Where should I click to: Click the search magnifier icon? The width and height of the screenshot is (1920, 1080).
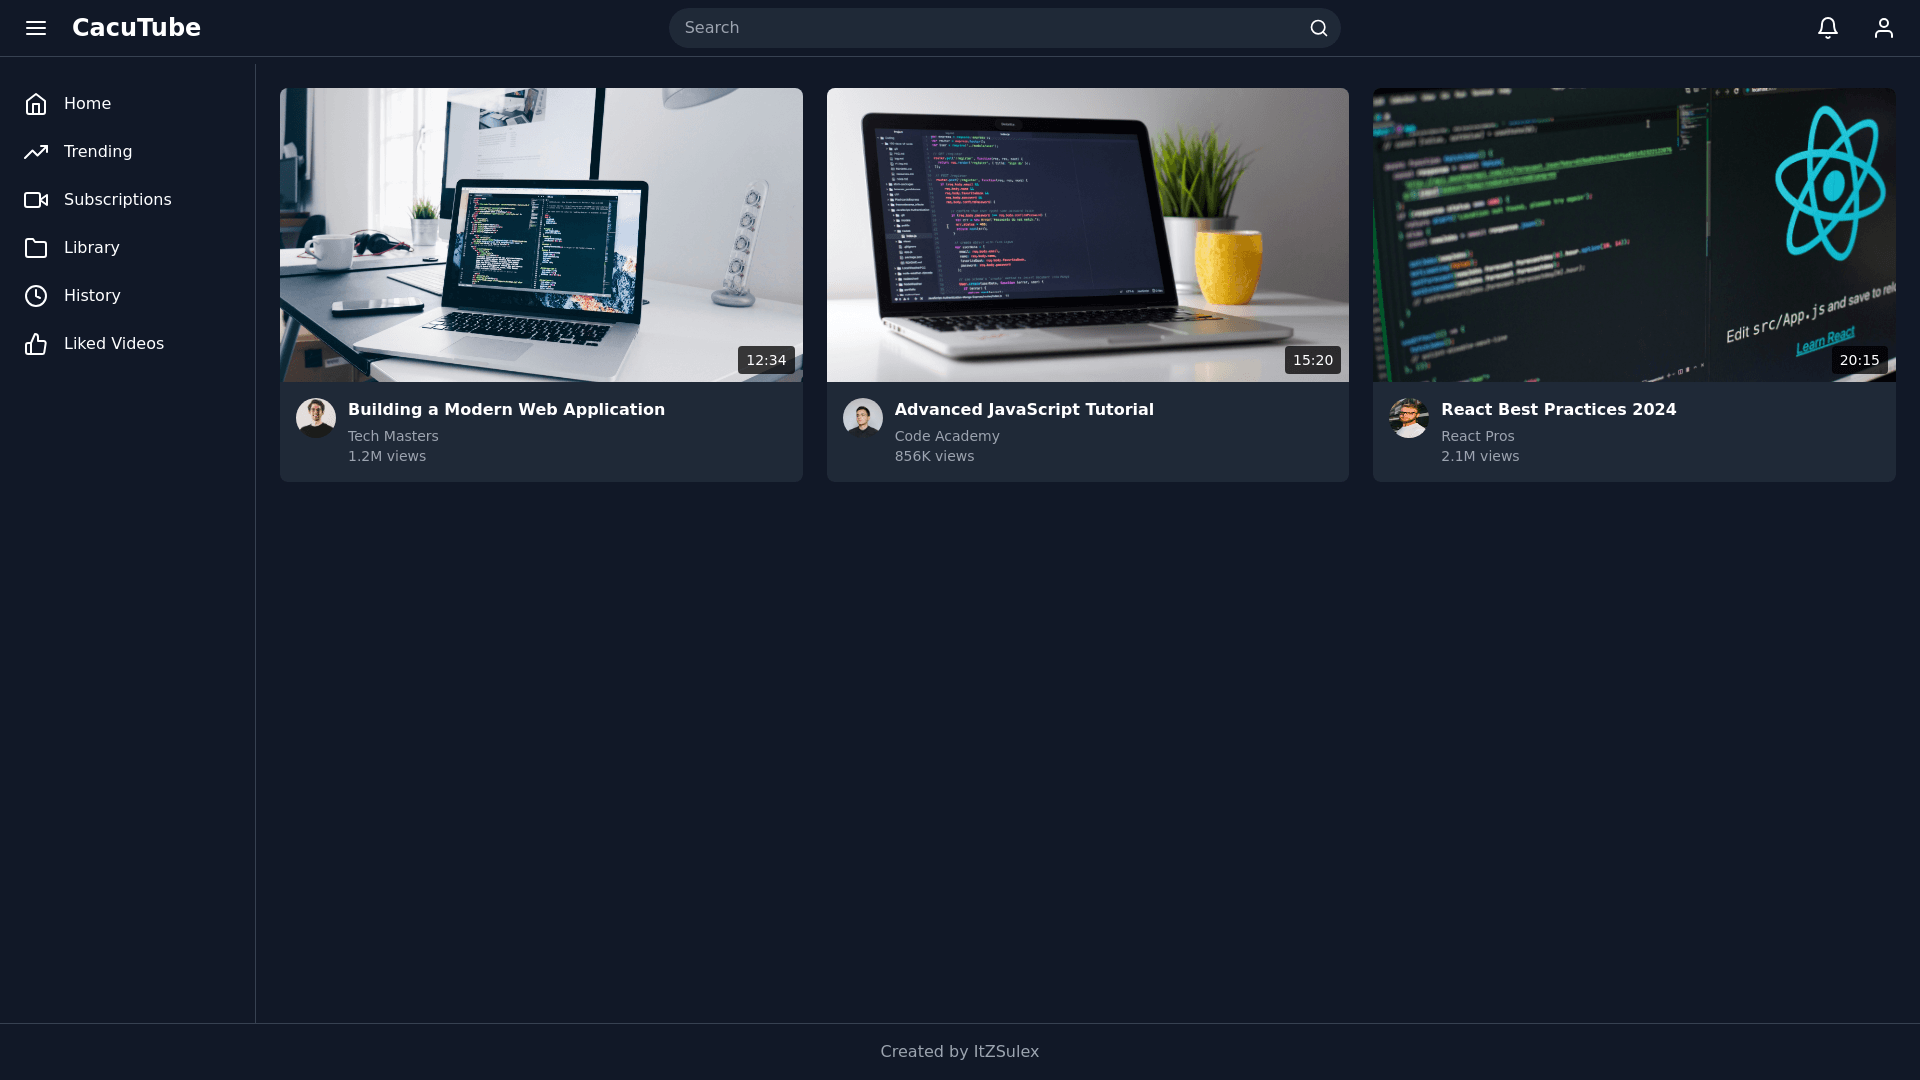click(x=1318, y=28)
